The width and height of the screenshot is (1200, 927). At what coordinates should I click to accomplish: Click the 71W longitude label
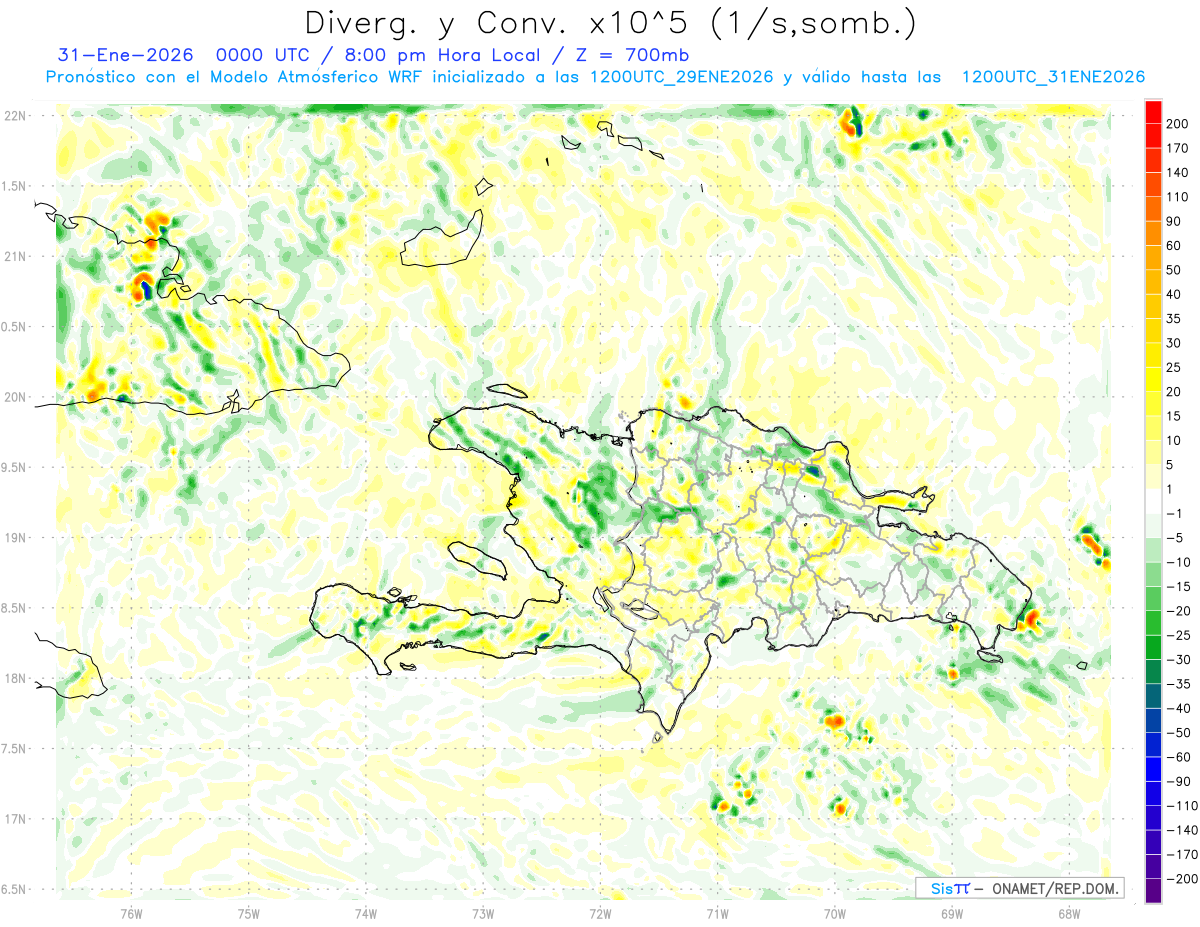[x=717, y=912]
